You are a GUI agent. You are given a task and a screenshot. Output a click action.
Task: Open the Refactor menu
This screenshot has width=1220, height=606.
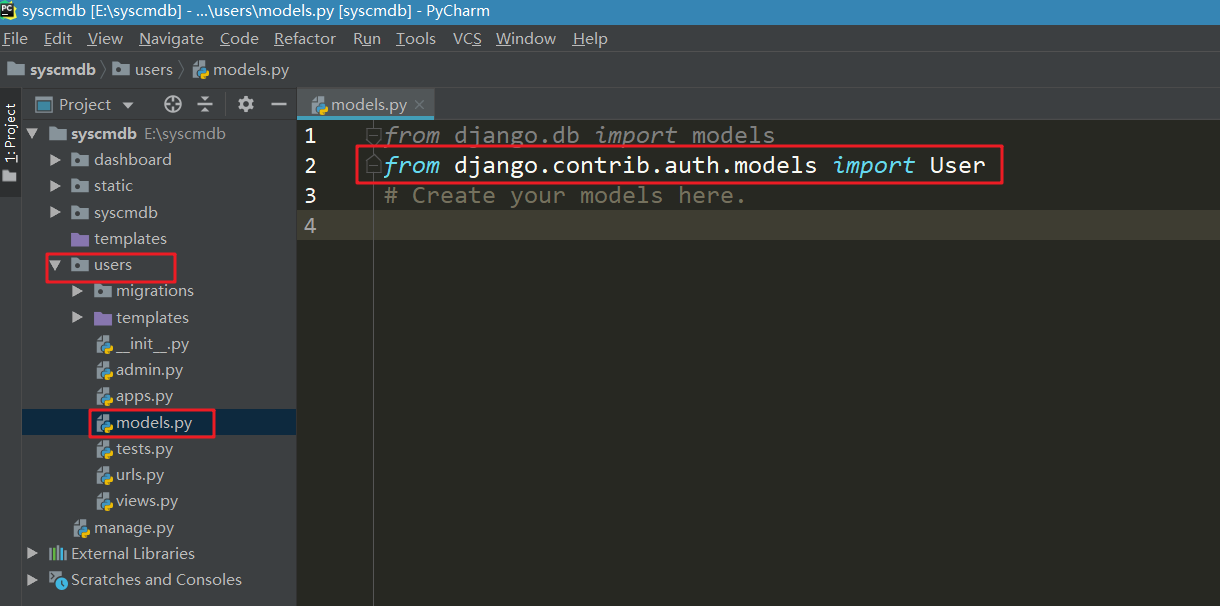(305, 39)
